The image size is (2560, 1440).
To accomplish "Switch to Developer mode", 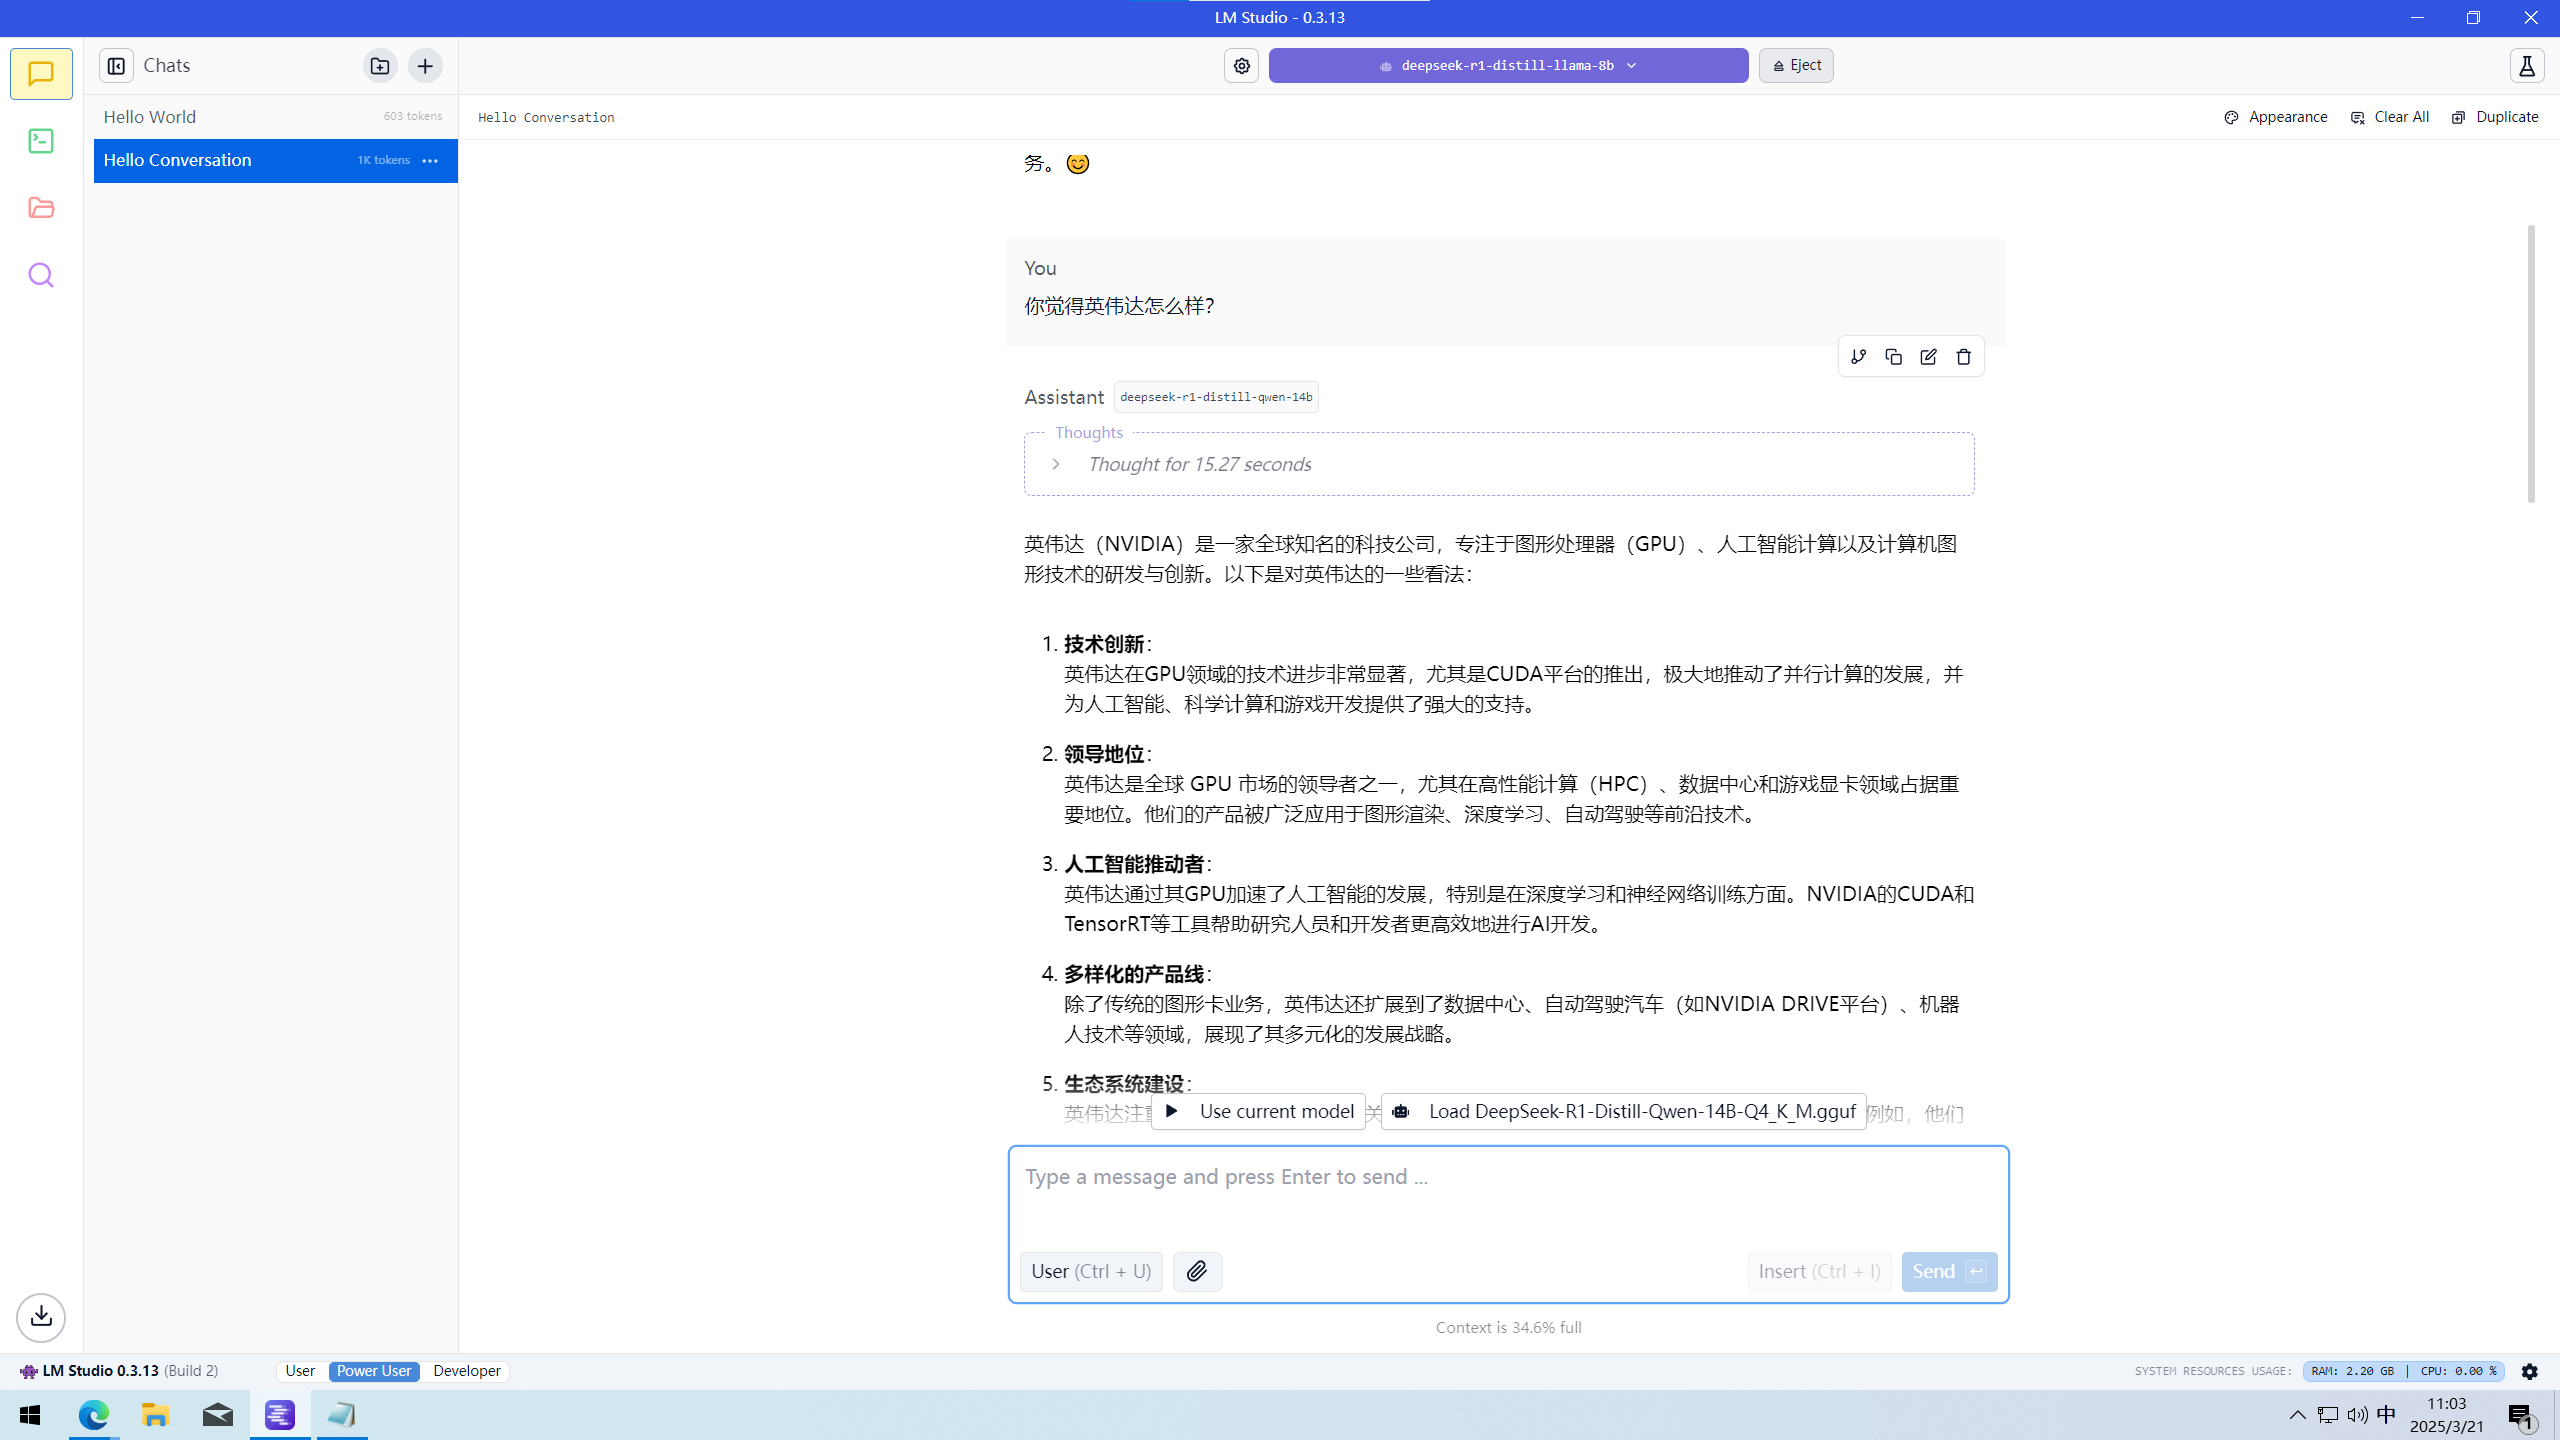I will 467,1371.
